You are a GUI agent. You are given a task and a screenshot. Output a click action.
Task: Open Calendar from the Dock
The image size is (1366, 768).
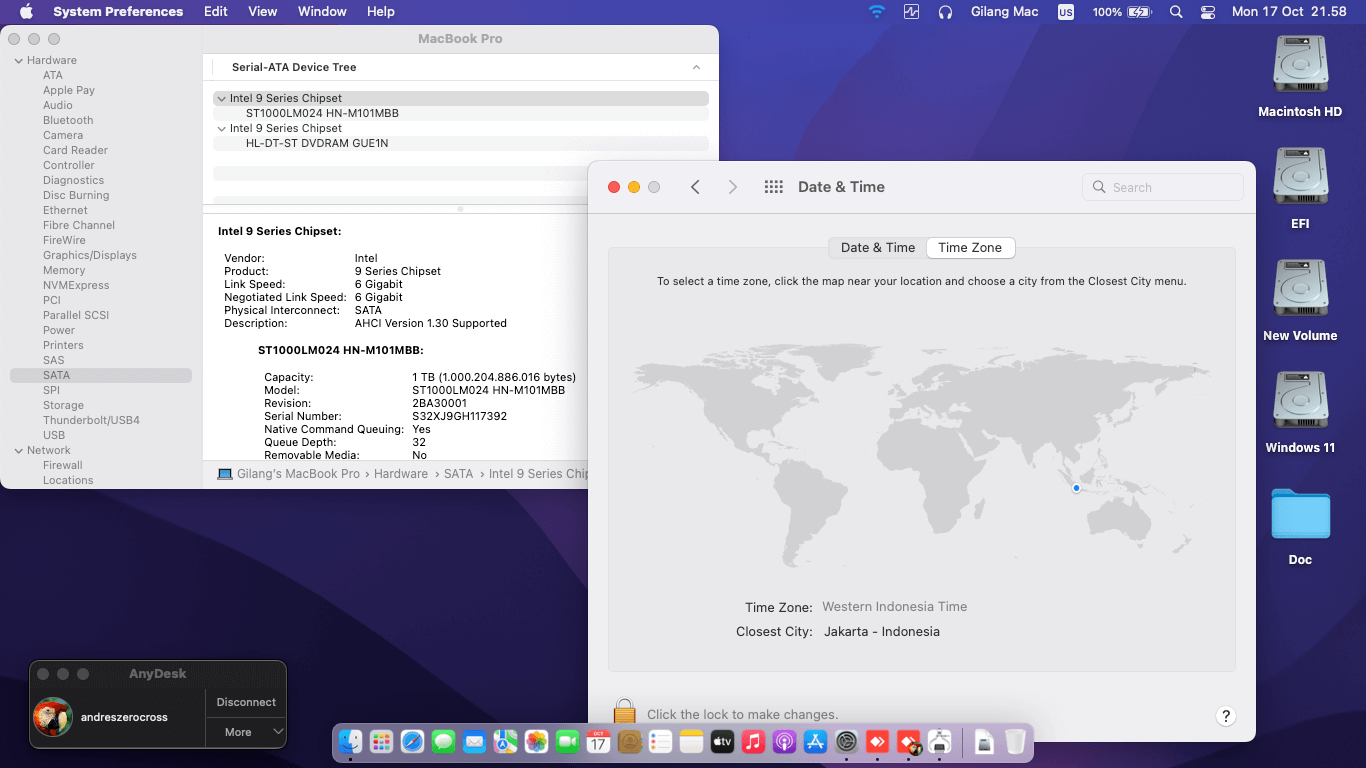598,741
